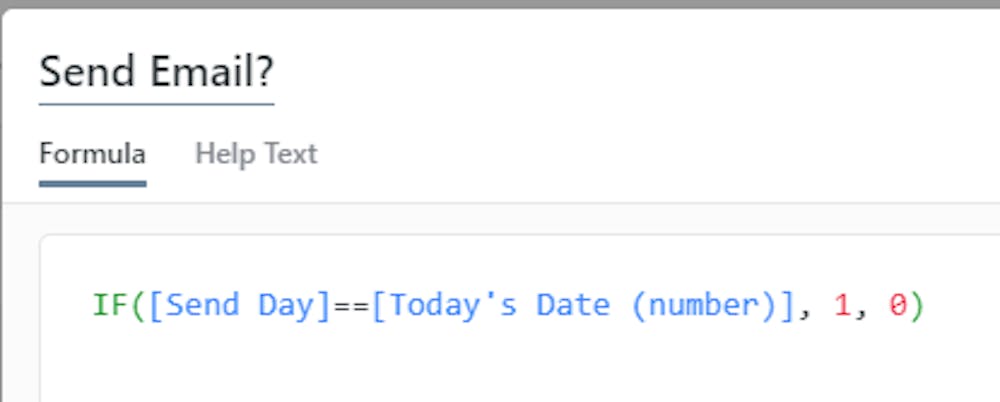
Task: Switch to the Formula tab
Action: [x=92, y=154]
